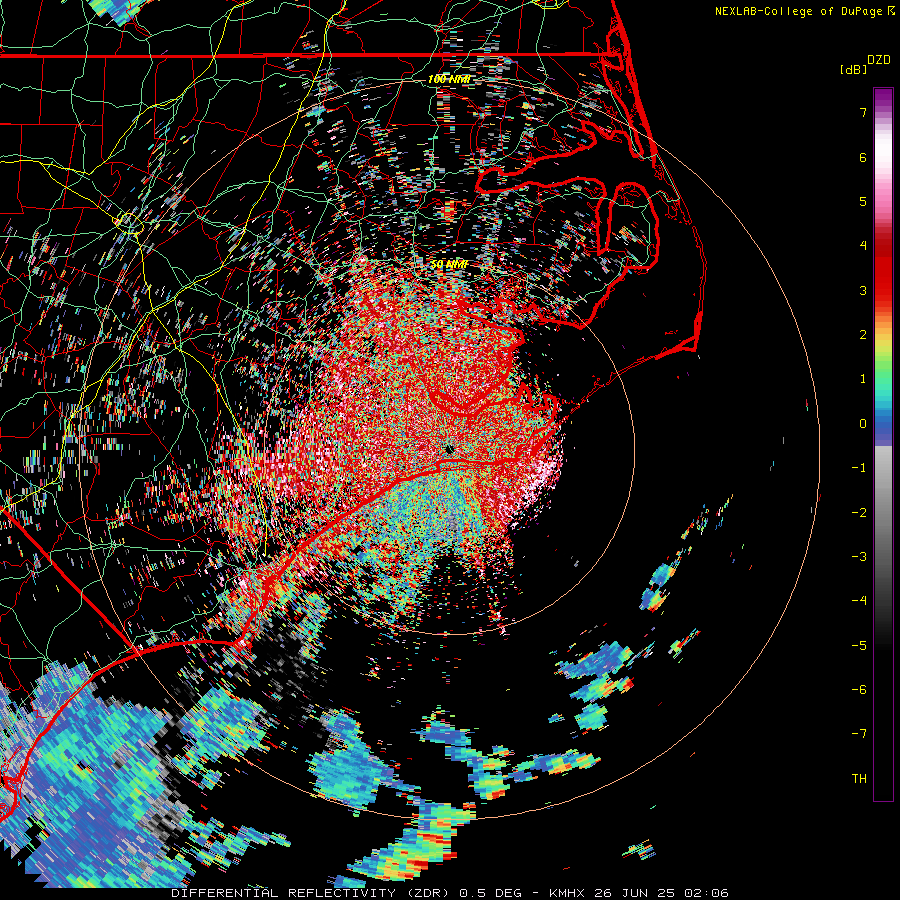
Task: Click the -6 value on the scale
Action: (859, 690)
